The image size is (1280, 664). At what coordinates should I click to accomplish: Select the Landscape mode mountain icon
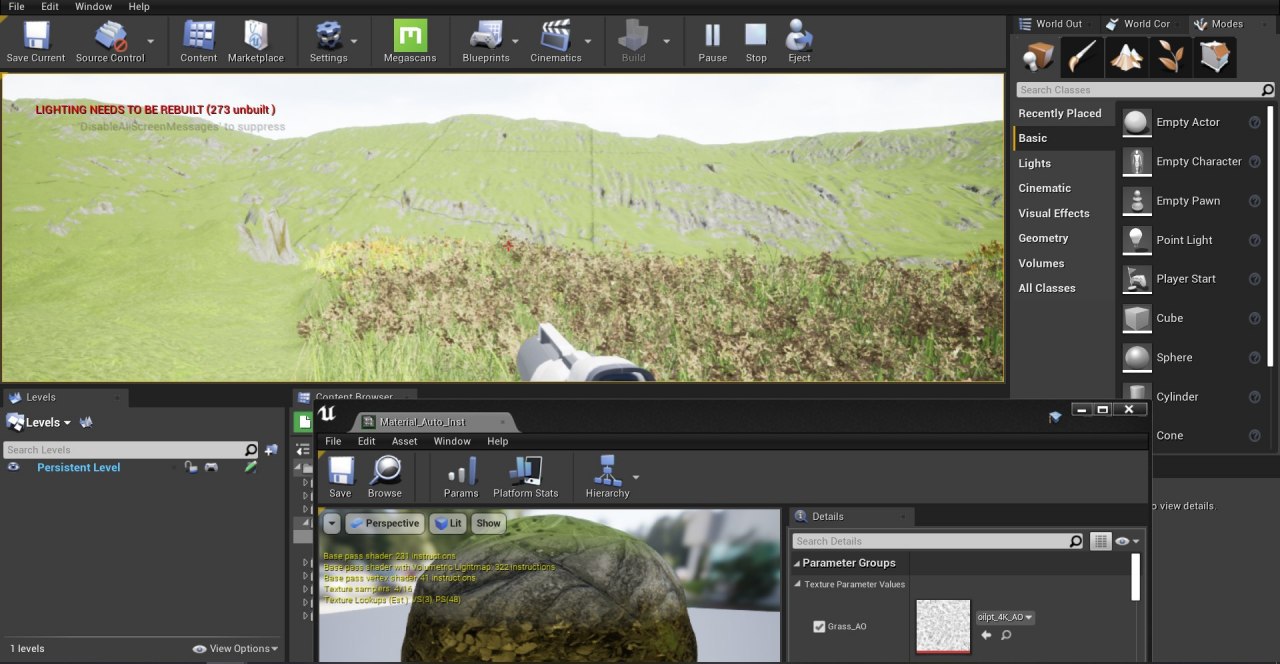(x=1127, y=57)
